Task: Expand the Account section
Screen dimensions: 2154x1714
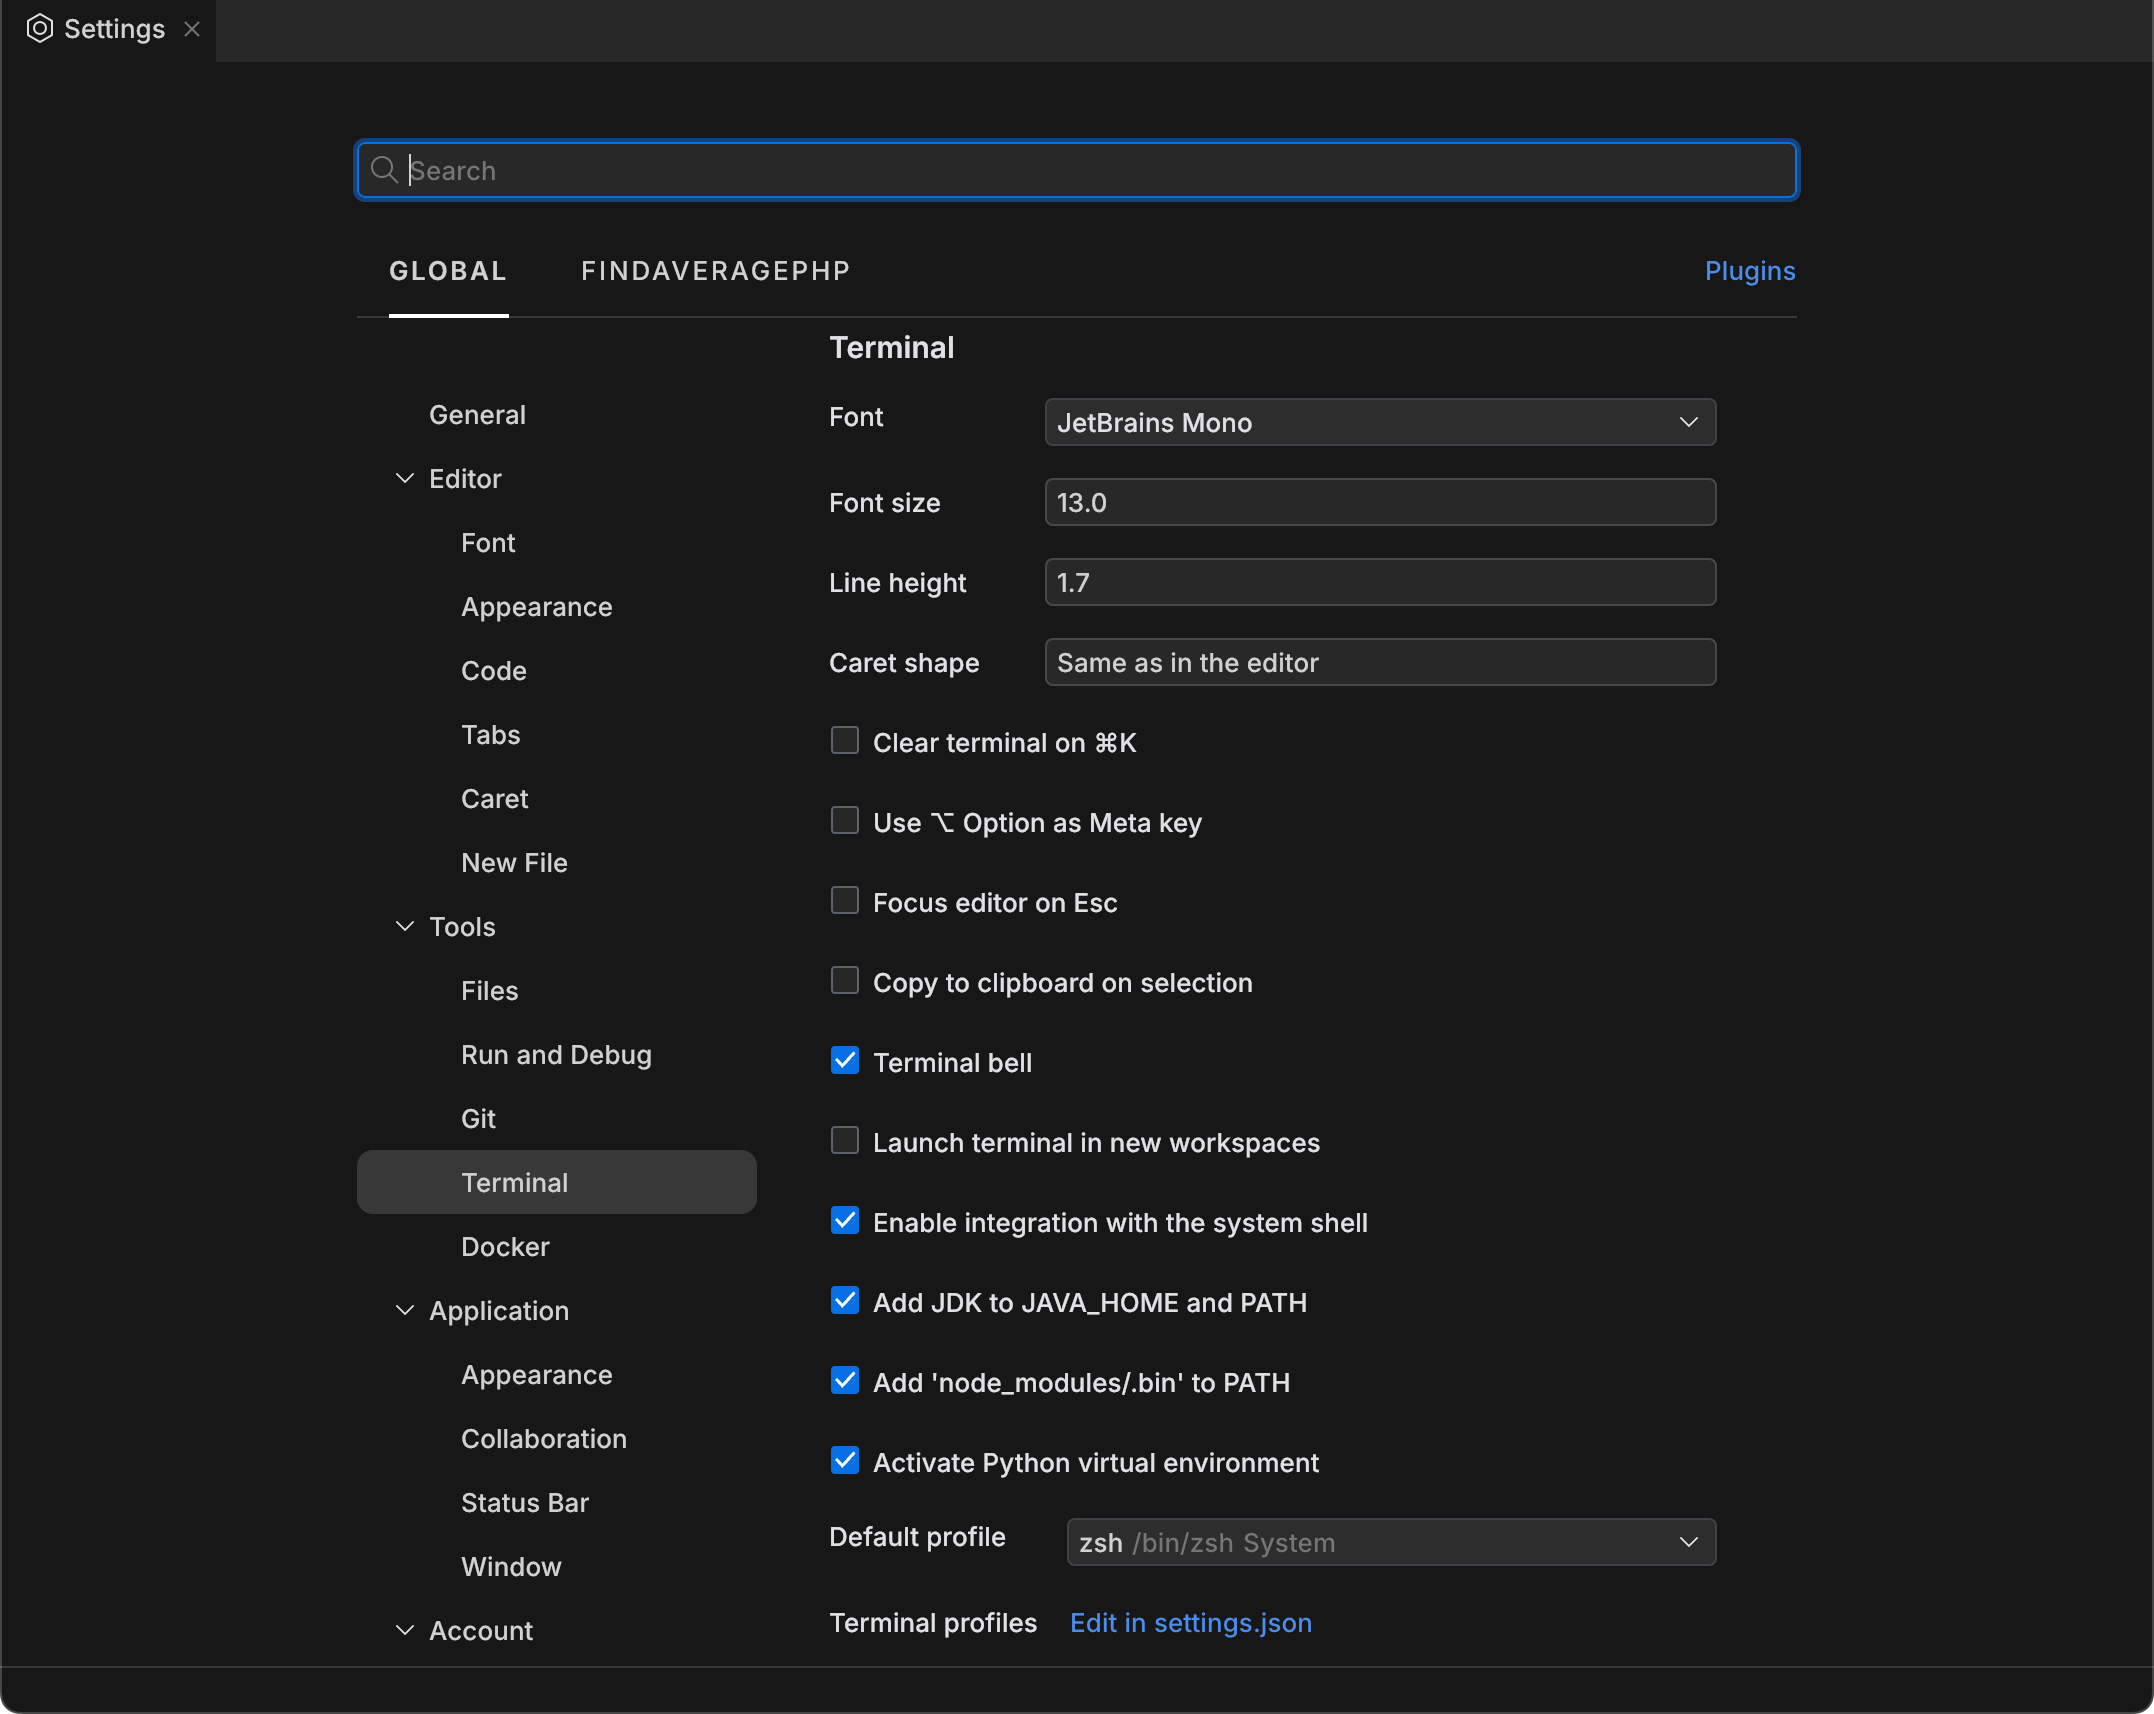Action: (404, 1630)
